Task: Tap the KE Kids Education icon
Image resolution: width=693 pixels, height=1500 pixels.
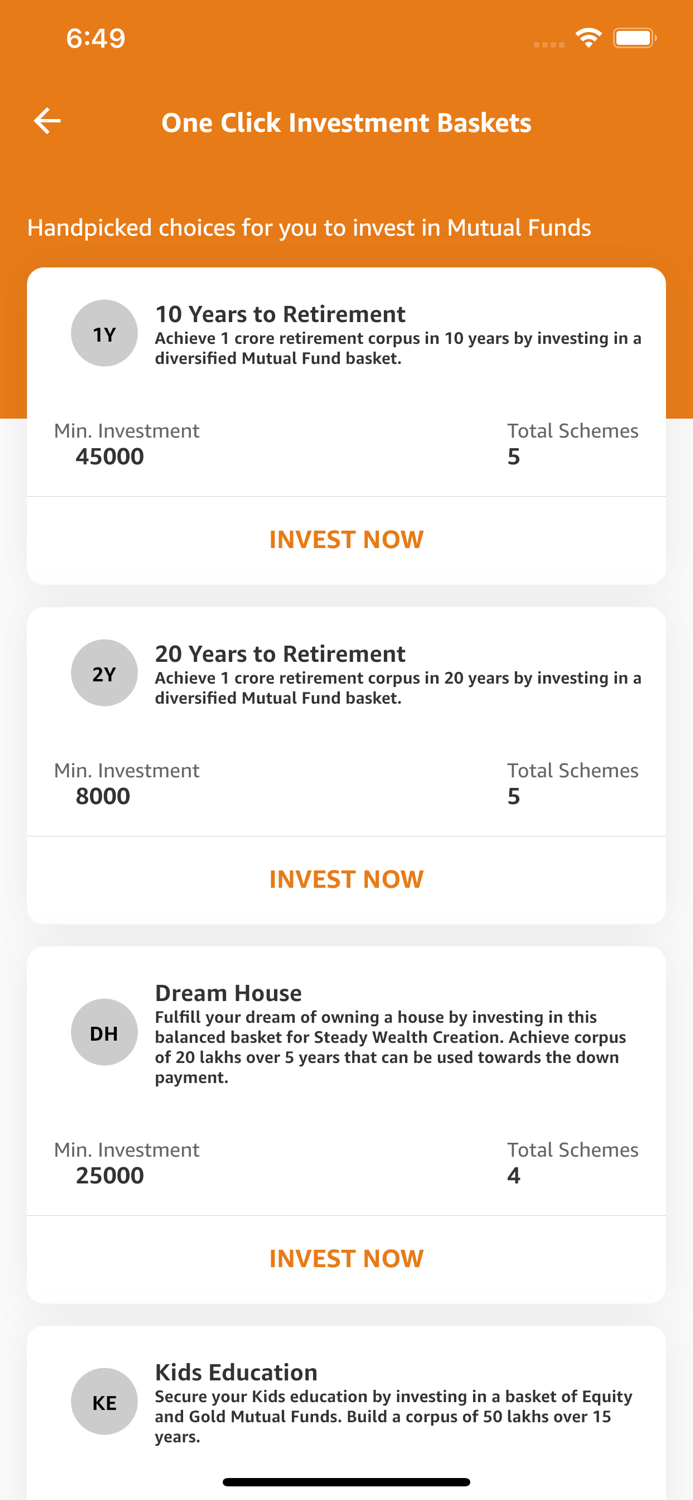Action: click(x=104, y=1402)
